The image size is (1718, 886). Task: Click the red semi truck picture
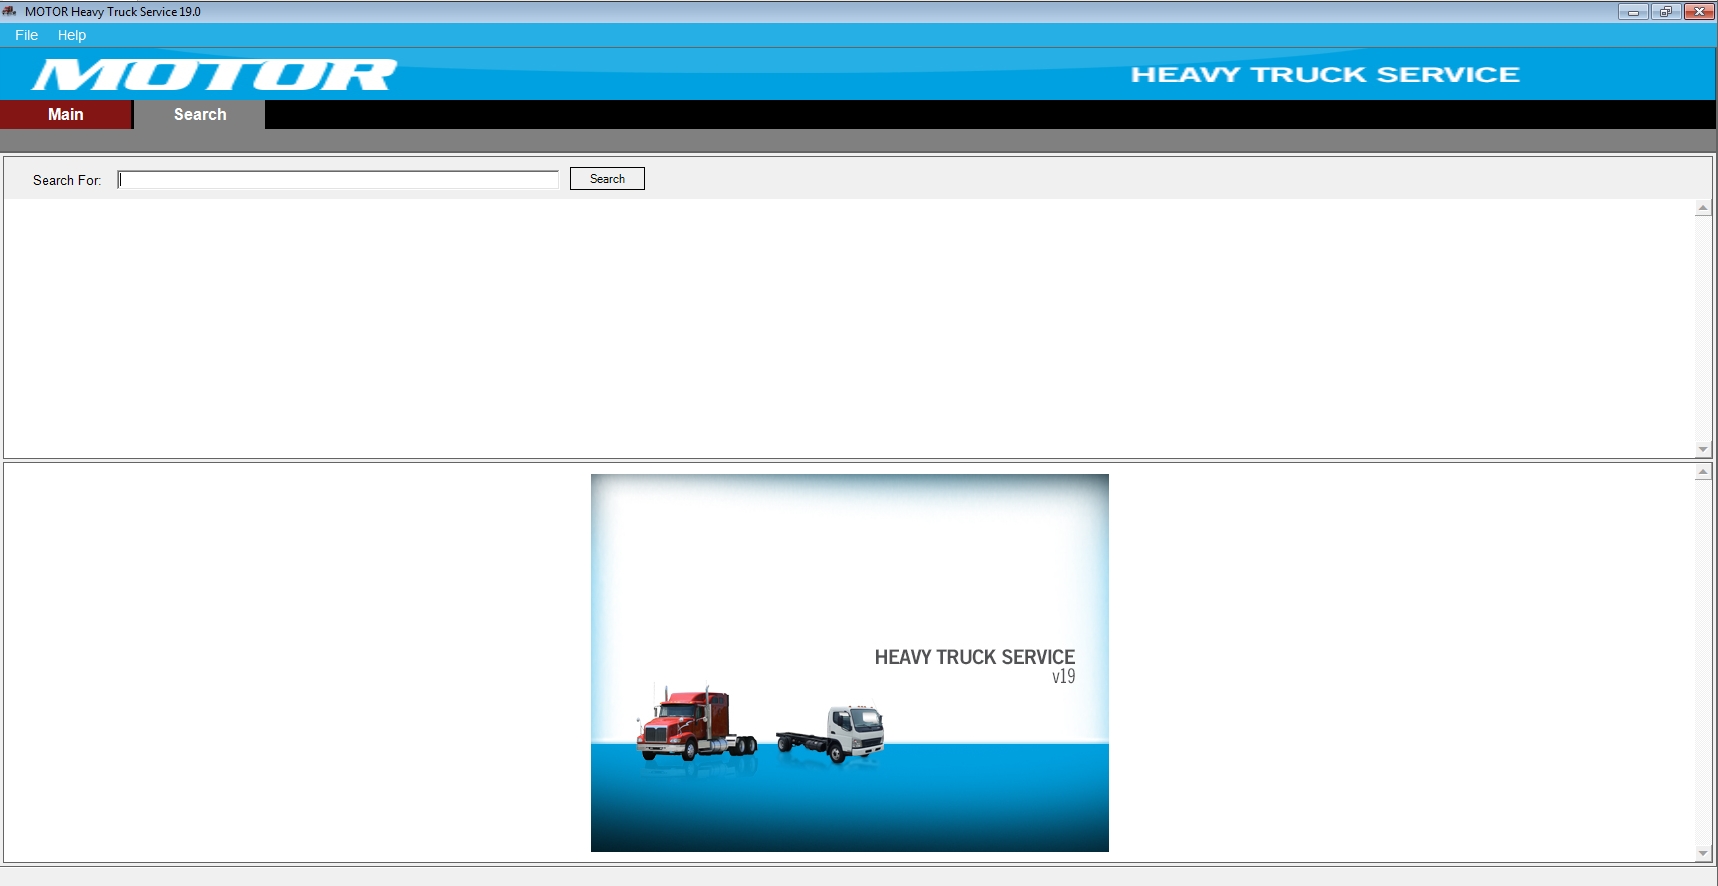pyautogui.click(x=696, y=724)
